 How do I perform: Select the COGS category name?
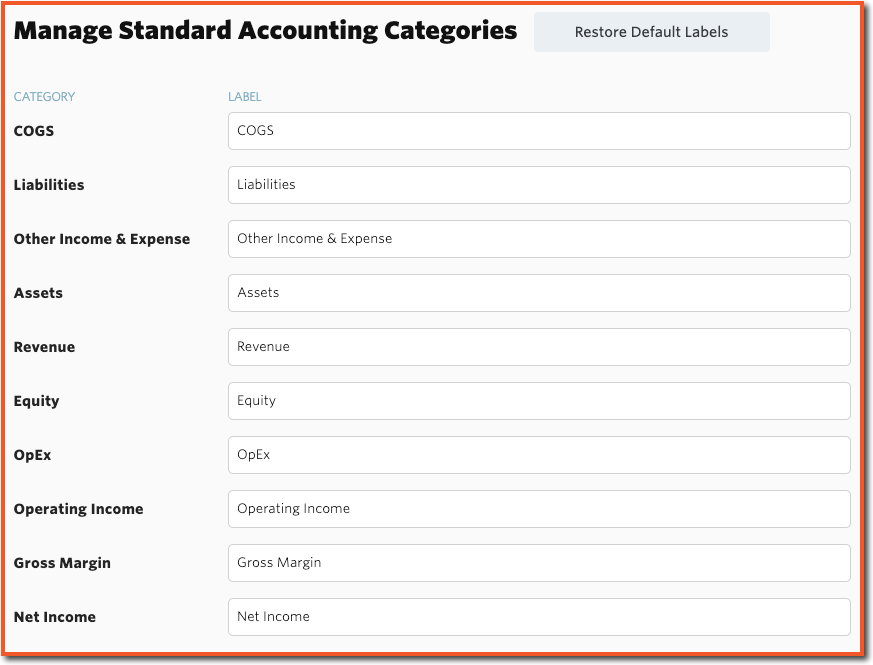(34, 131)
